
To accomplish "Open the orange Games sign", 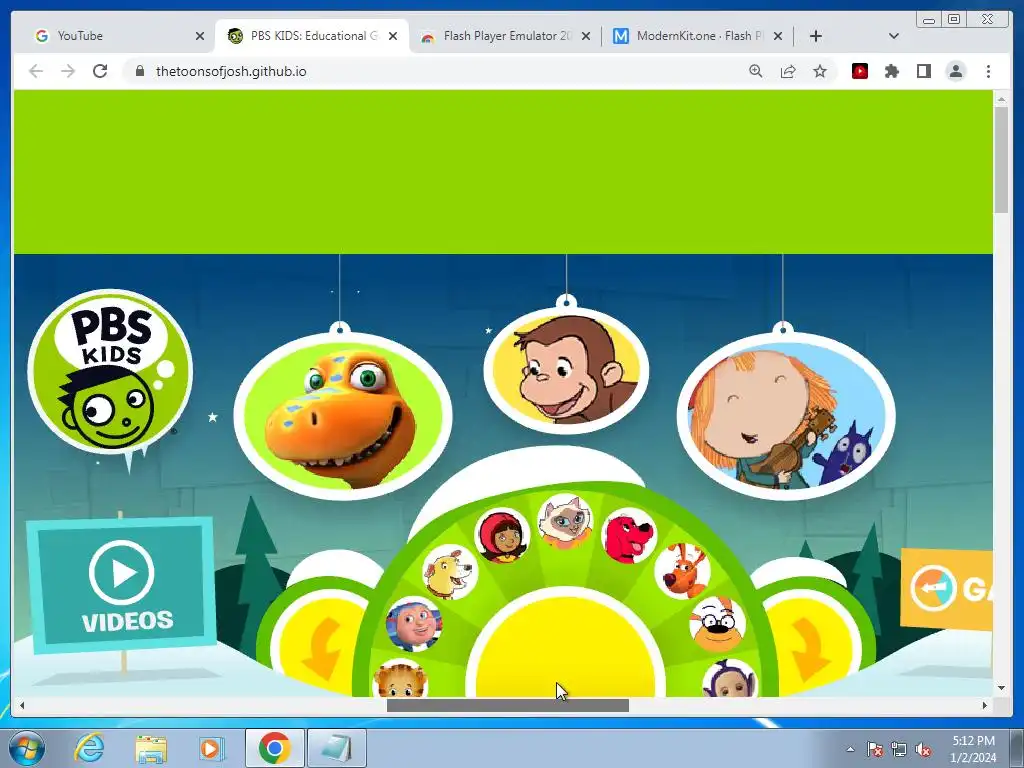I will point(946,590).
